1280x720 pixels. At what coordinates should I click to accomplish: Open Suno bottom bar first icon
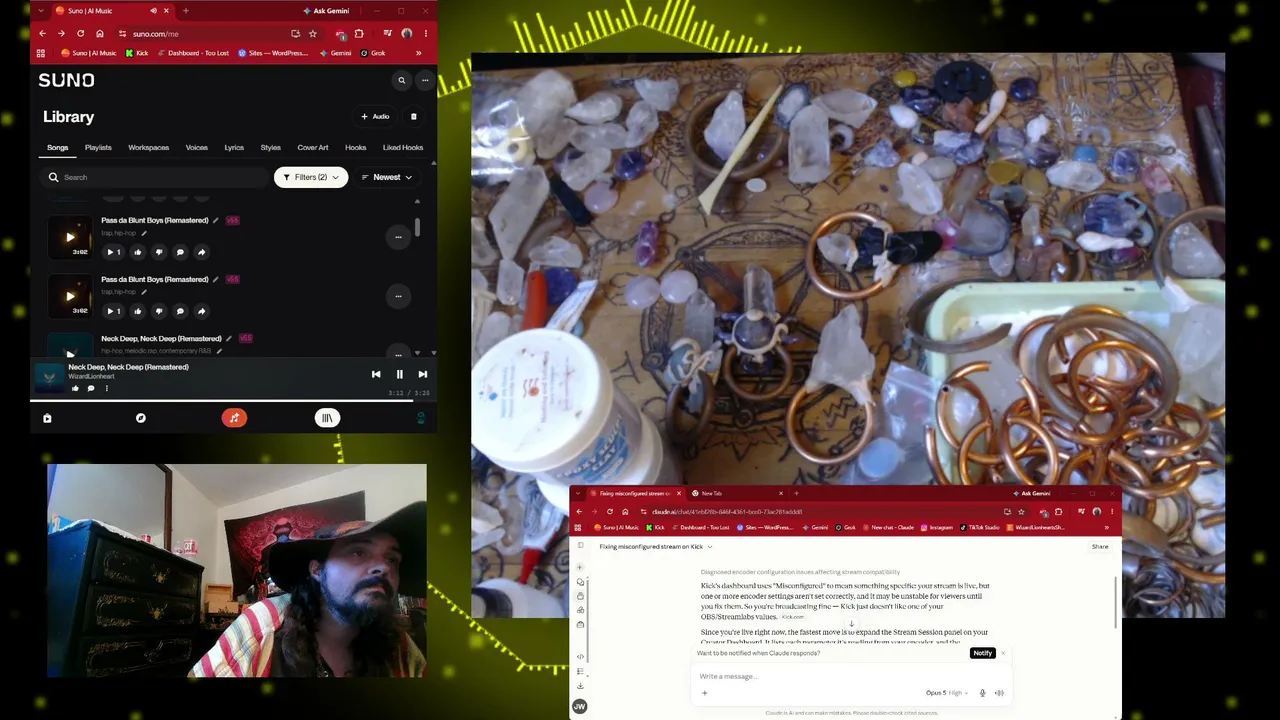pos(47,418)
